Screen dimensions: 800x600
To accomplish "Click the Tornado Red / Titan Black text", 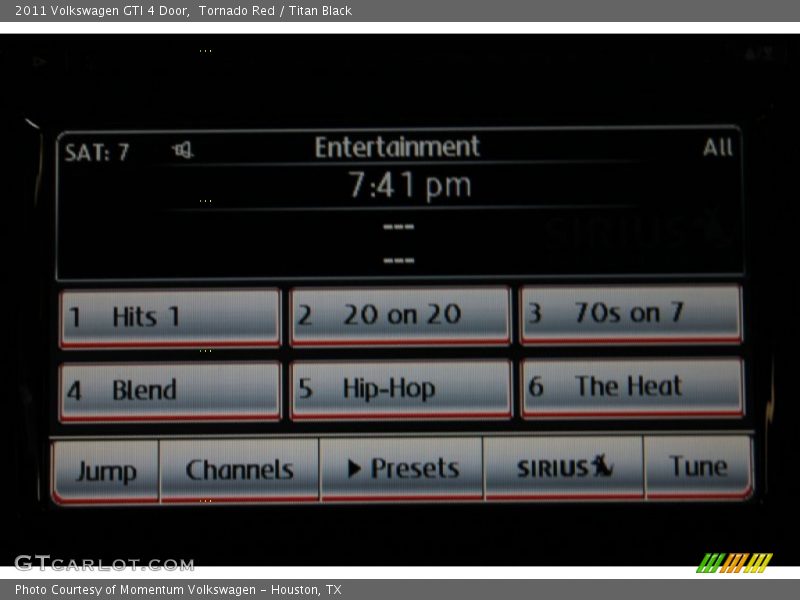I will (x=275, y=11).
